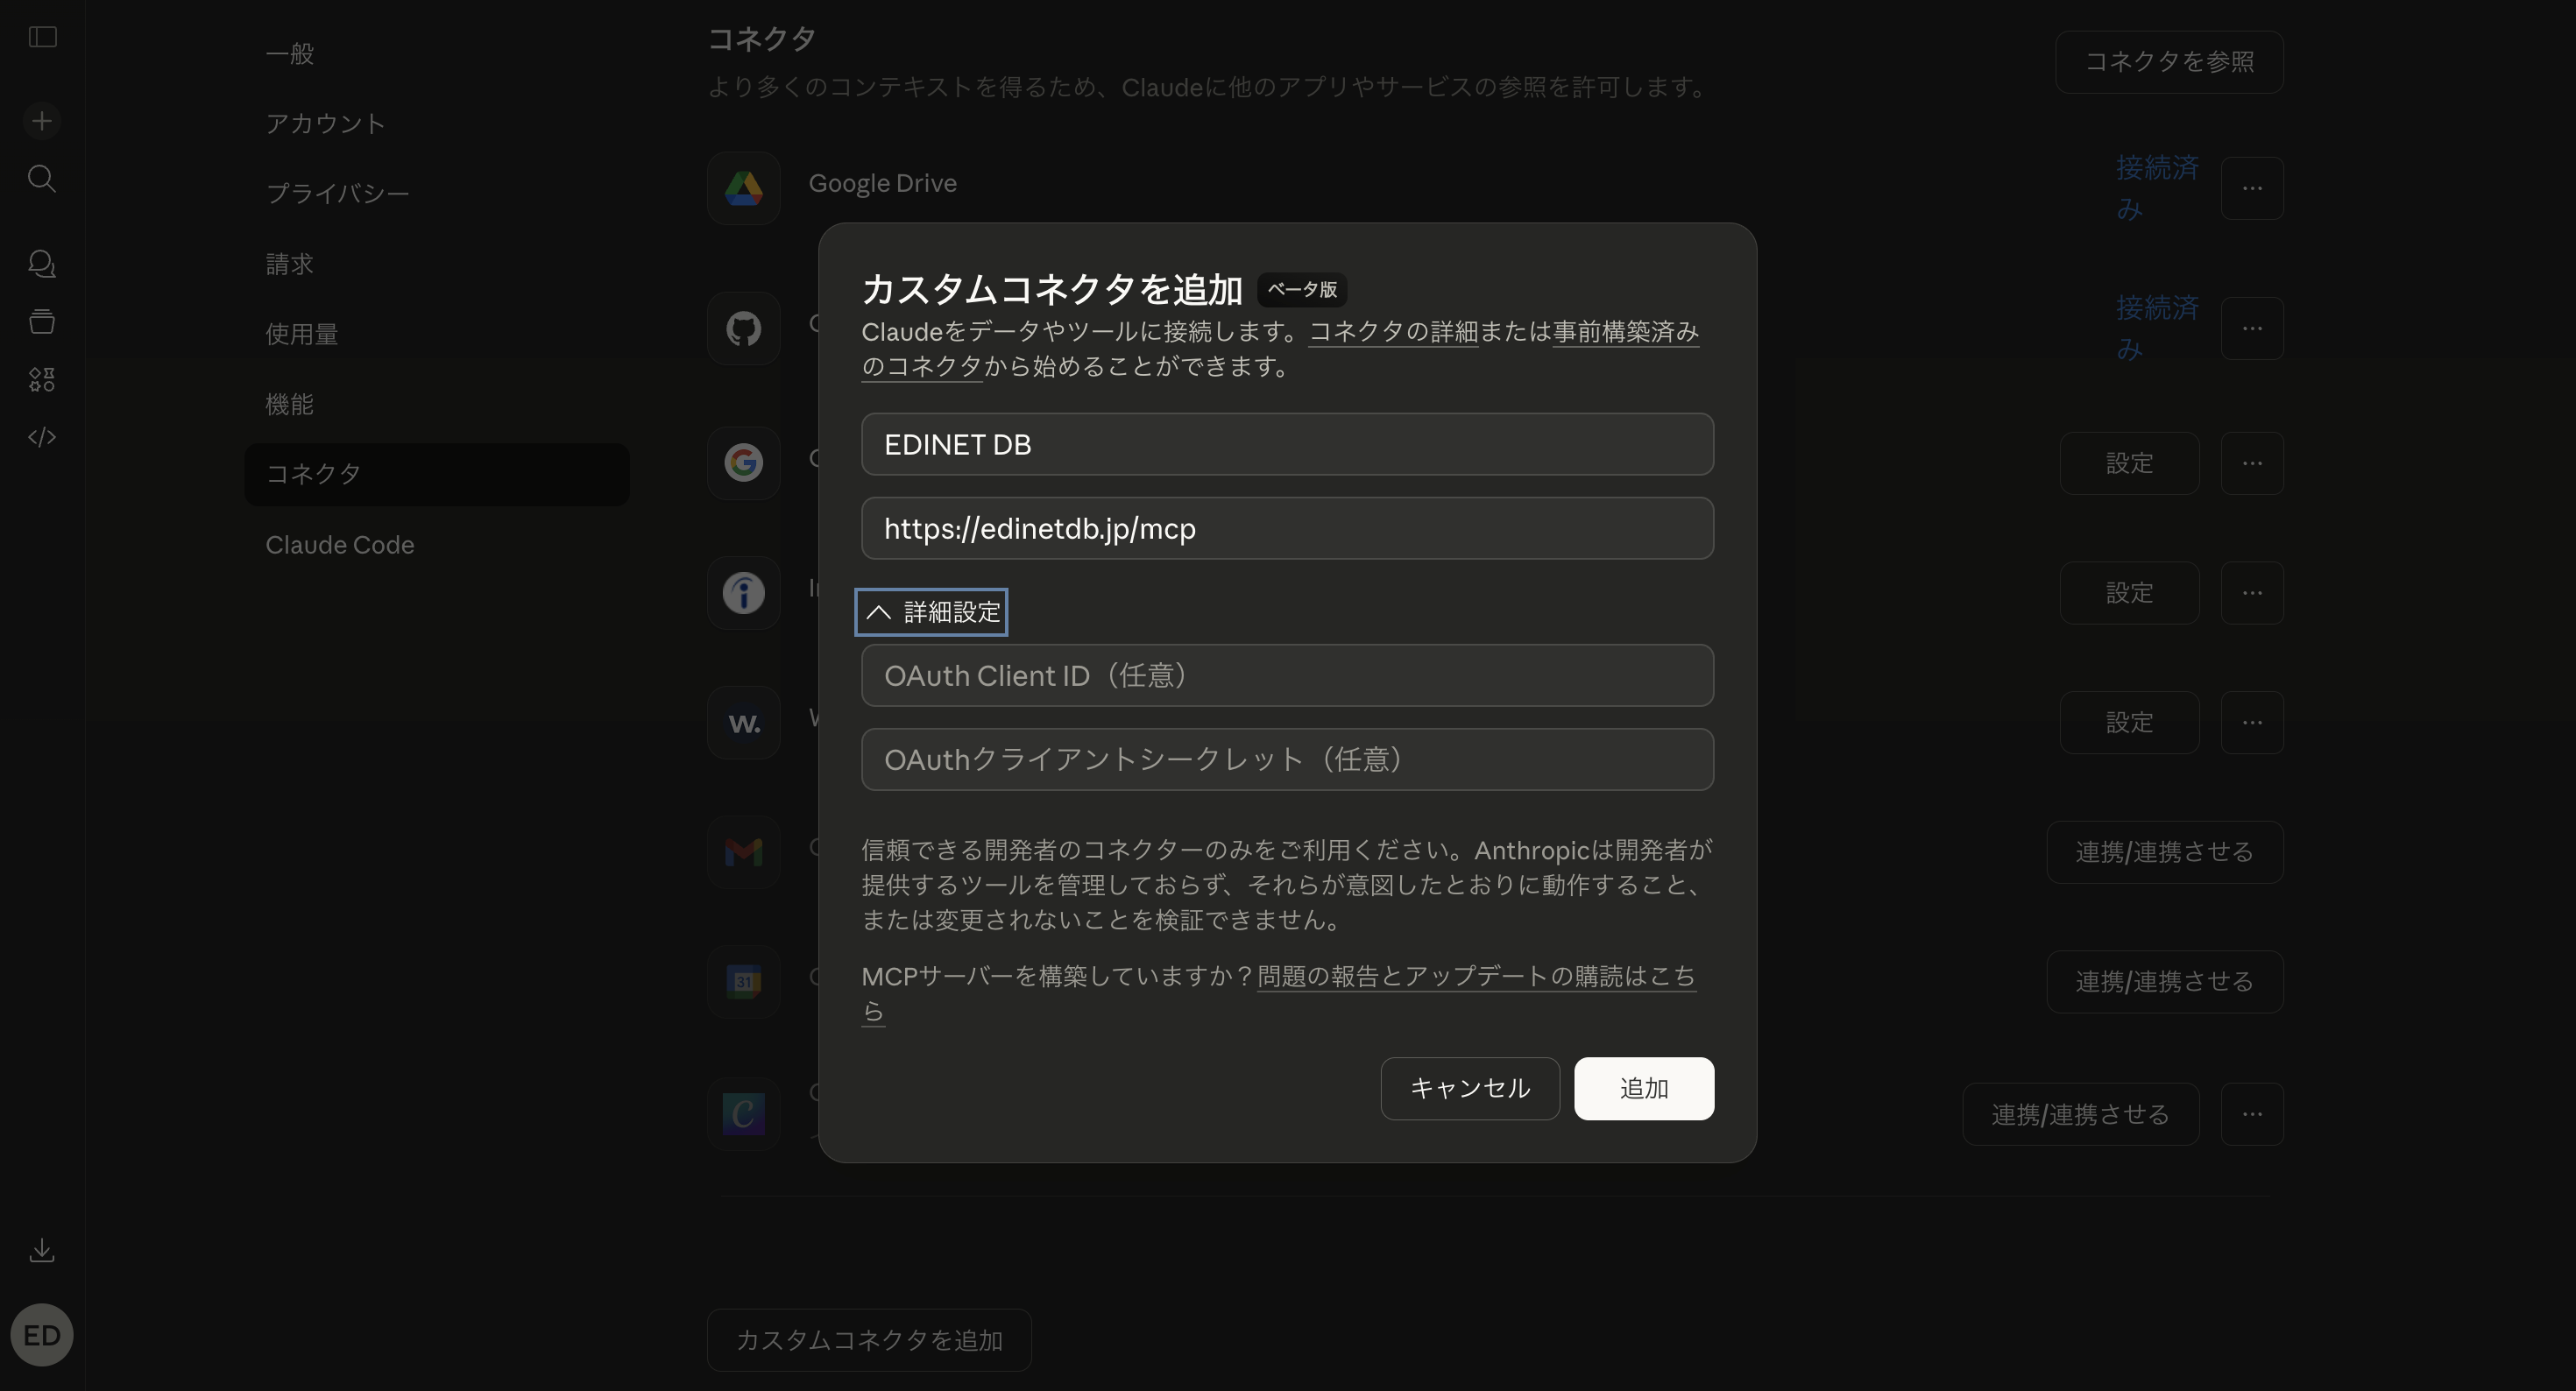Click the code (</>) sidebar icon

point(41,437)
